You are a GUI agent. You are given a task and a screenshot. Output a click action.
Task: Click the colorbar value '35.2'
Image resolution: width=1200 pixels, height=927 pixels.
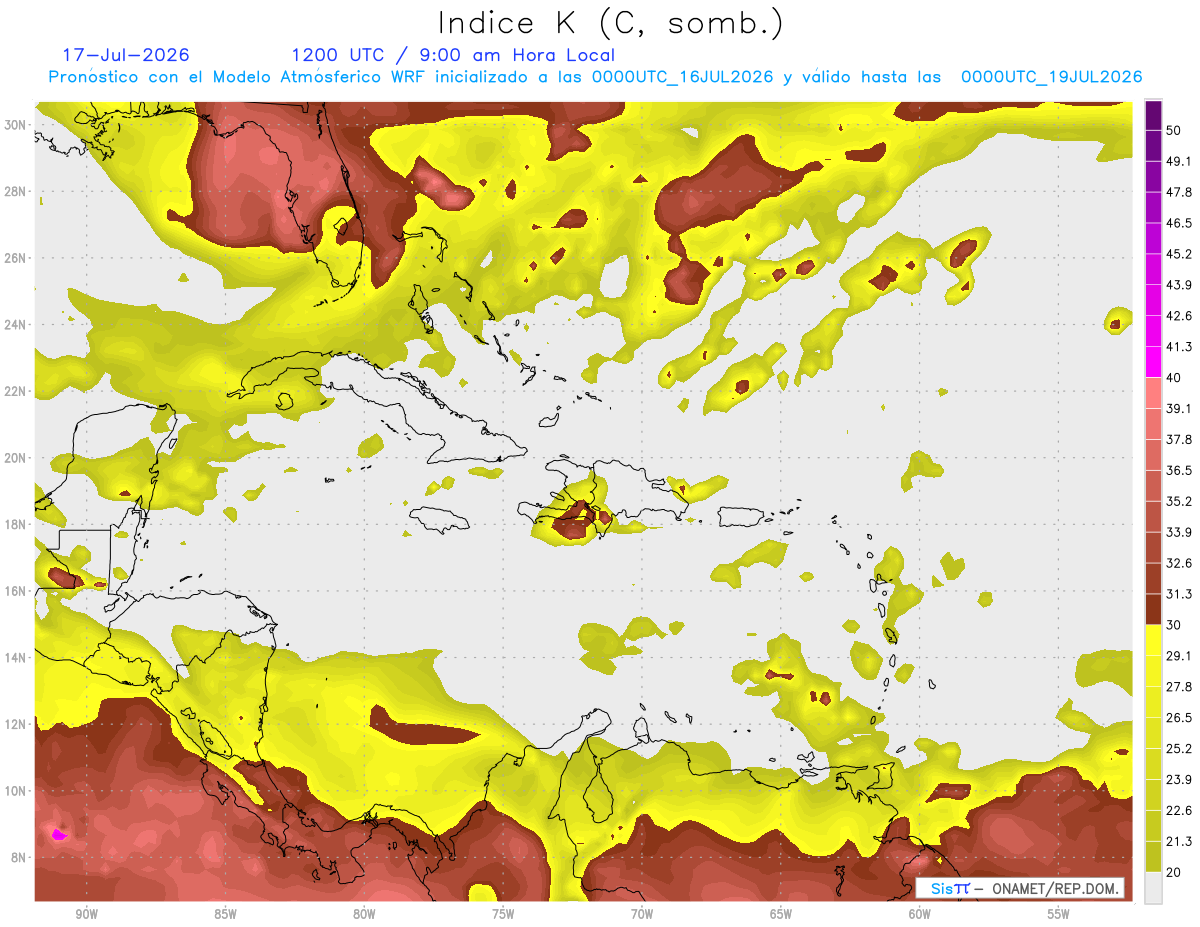click(1179, 501)
